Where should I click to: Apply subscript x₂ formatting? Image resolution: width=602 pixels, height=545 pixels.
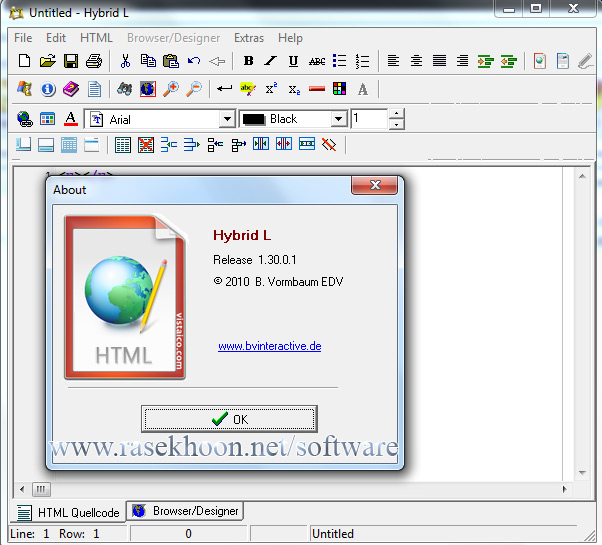click(x=294, y=89)
